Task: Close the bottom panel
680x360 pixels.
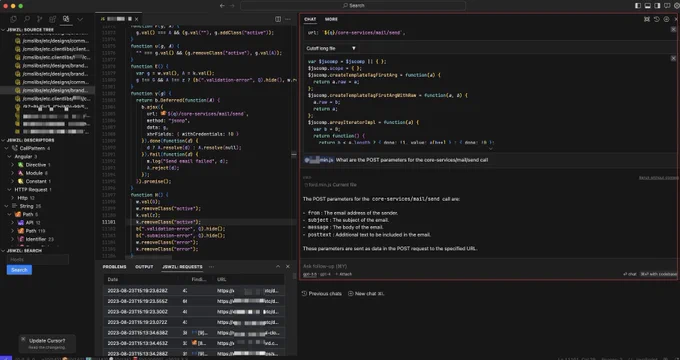Action: (288, 266)
